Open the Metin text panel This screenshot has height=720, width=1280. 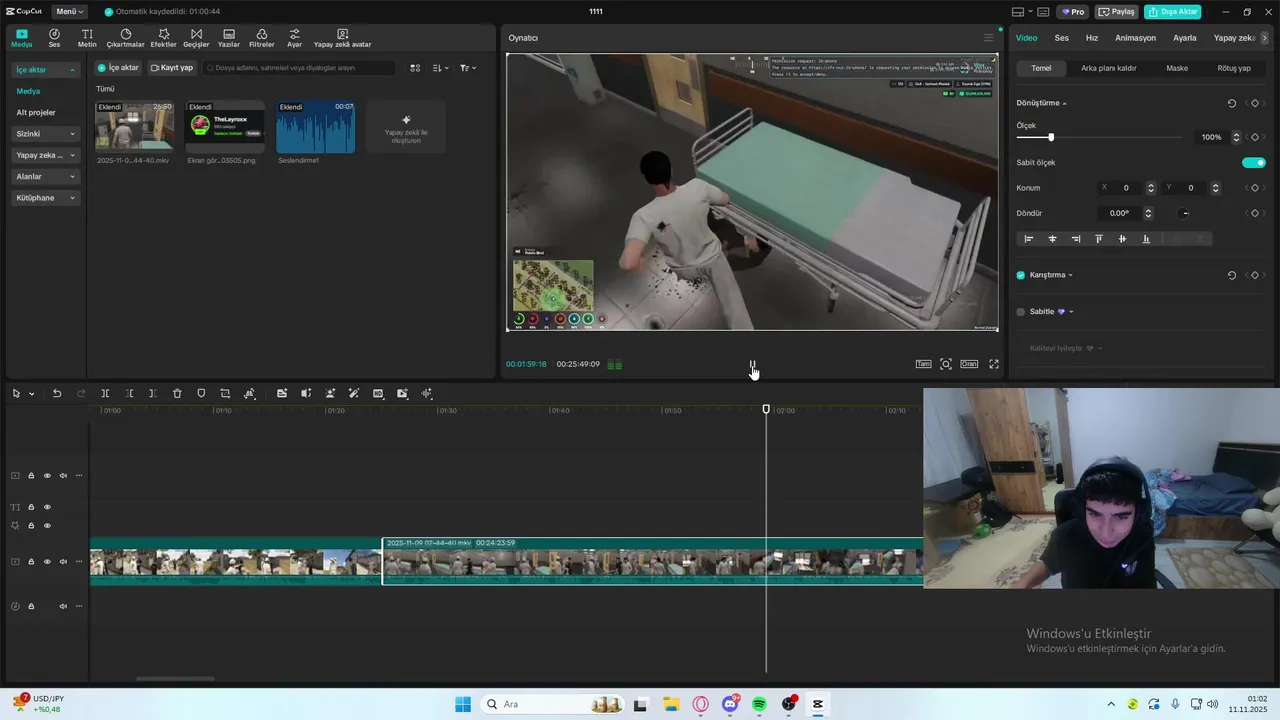pyautogui.click(x=87, y=38)
